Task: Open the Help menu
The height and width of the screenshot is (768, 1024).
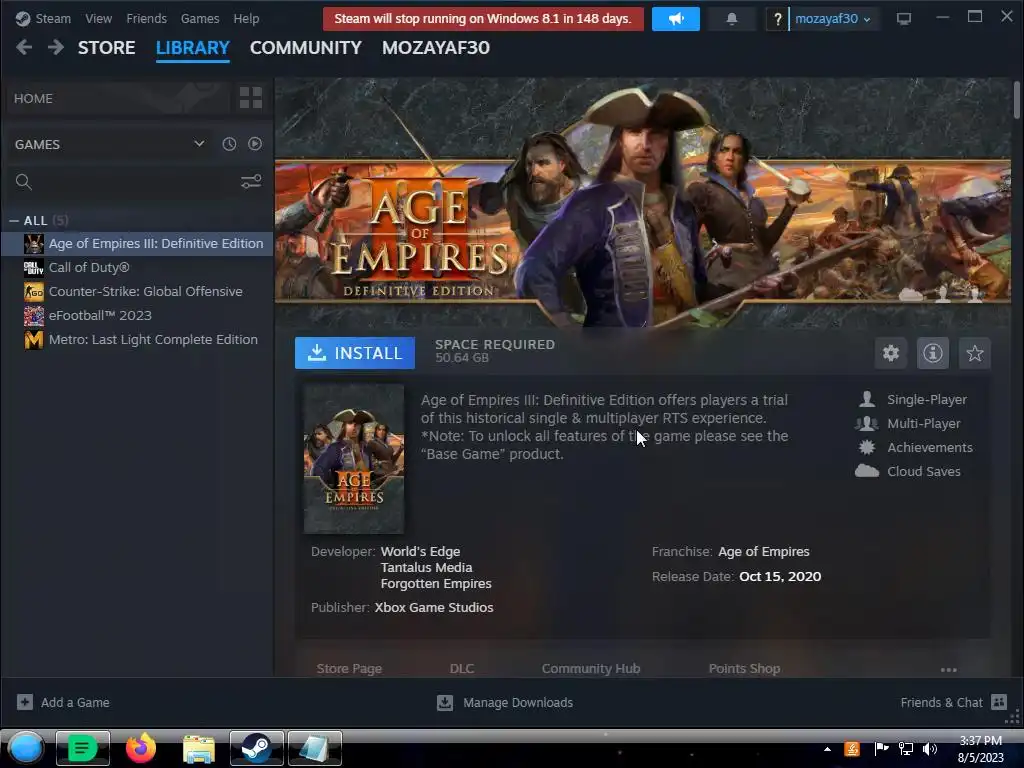Action: pyautogui.click(x=246, y=18)
